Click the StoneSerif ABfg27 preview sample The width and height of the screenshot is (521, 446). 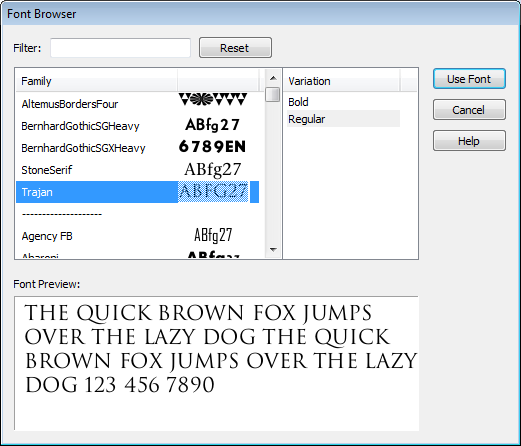pos(213,170)
